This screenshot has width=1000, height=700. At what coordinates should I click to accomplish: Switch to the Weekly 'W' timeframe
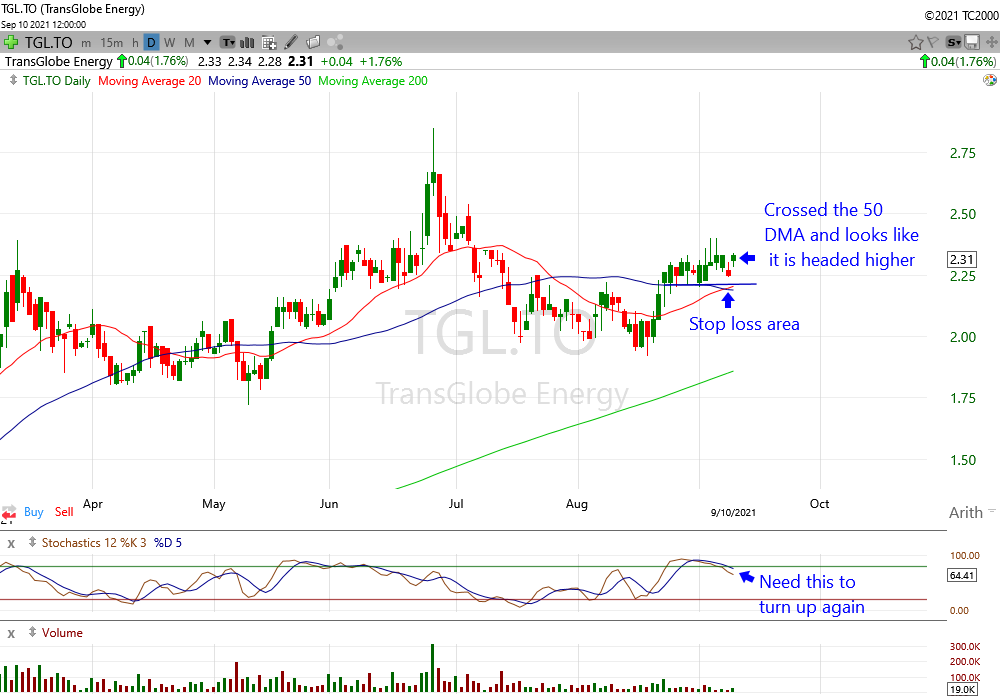click(170, 43)
